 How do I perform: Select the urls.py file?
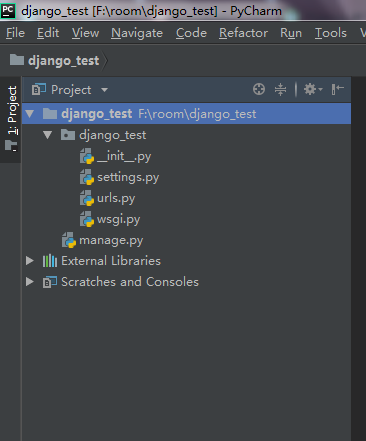click(x=107, y=198)
